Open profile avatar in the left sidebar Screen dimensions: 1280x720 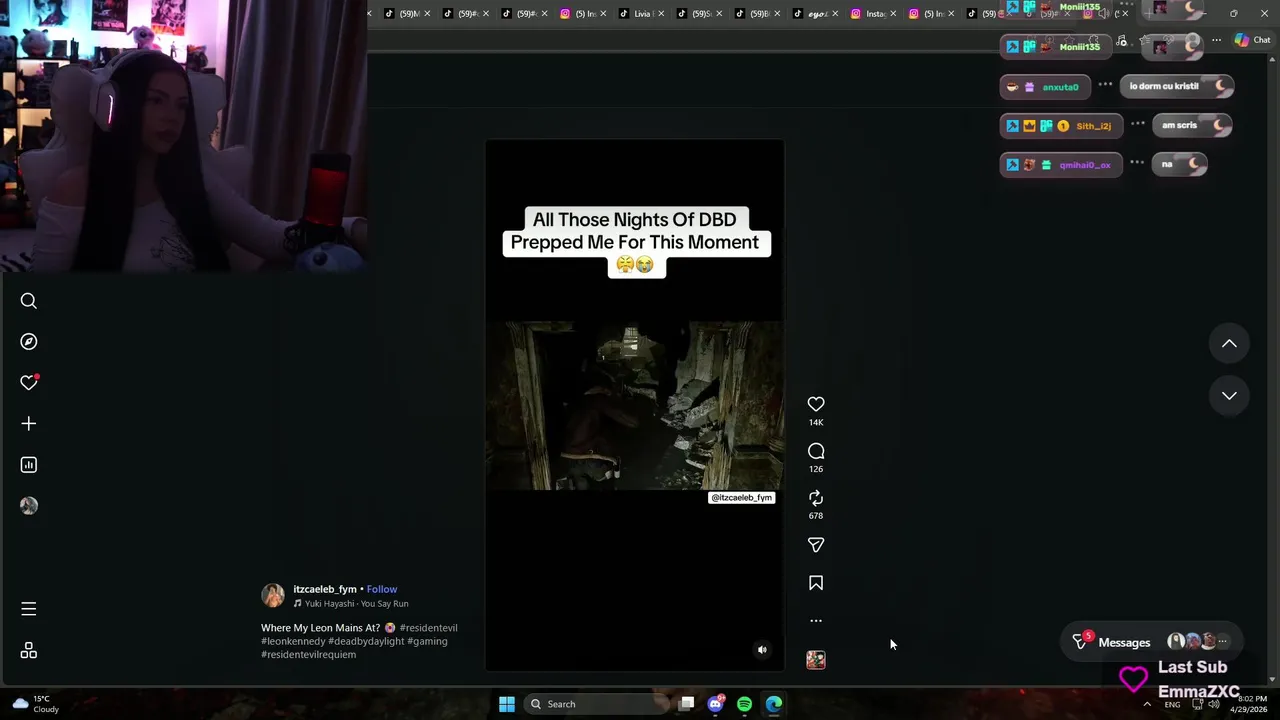pyautogui.click(x=29, y=506)
